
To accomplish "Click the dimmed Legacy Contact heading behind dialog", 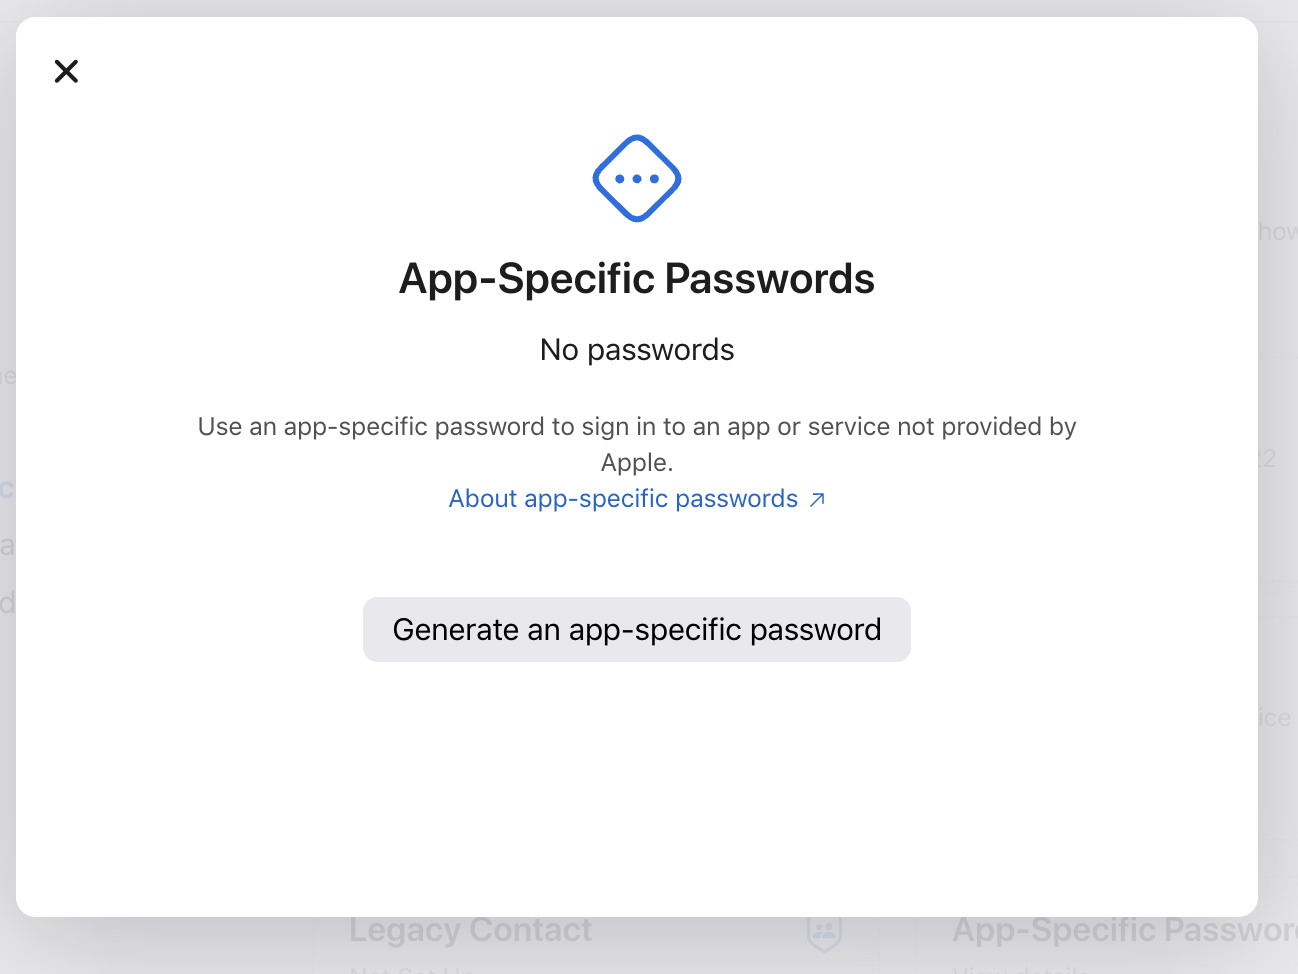I will pos(470,930).
